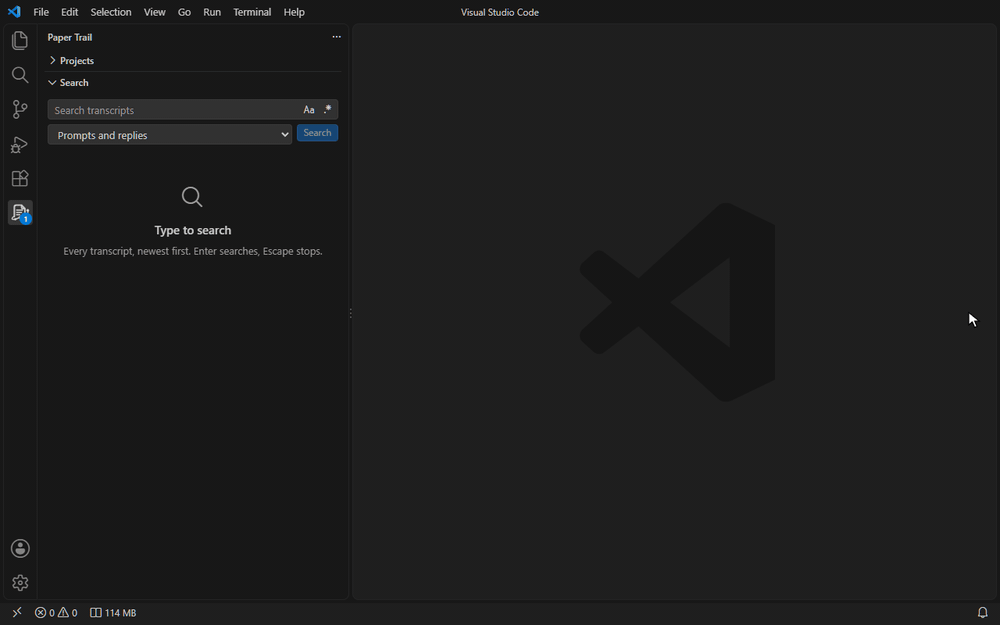Click the sidebar resize sash handle
This screenshot has width=1000, height=625.
click(x=350, y=313)
